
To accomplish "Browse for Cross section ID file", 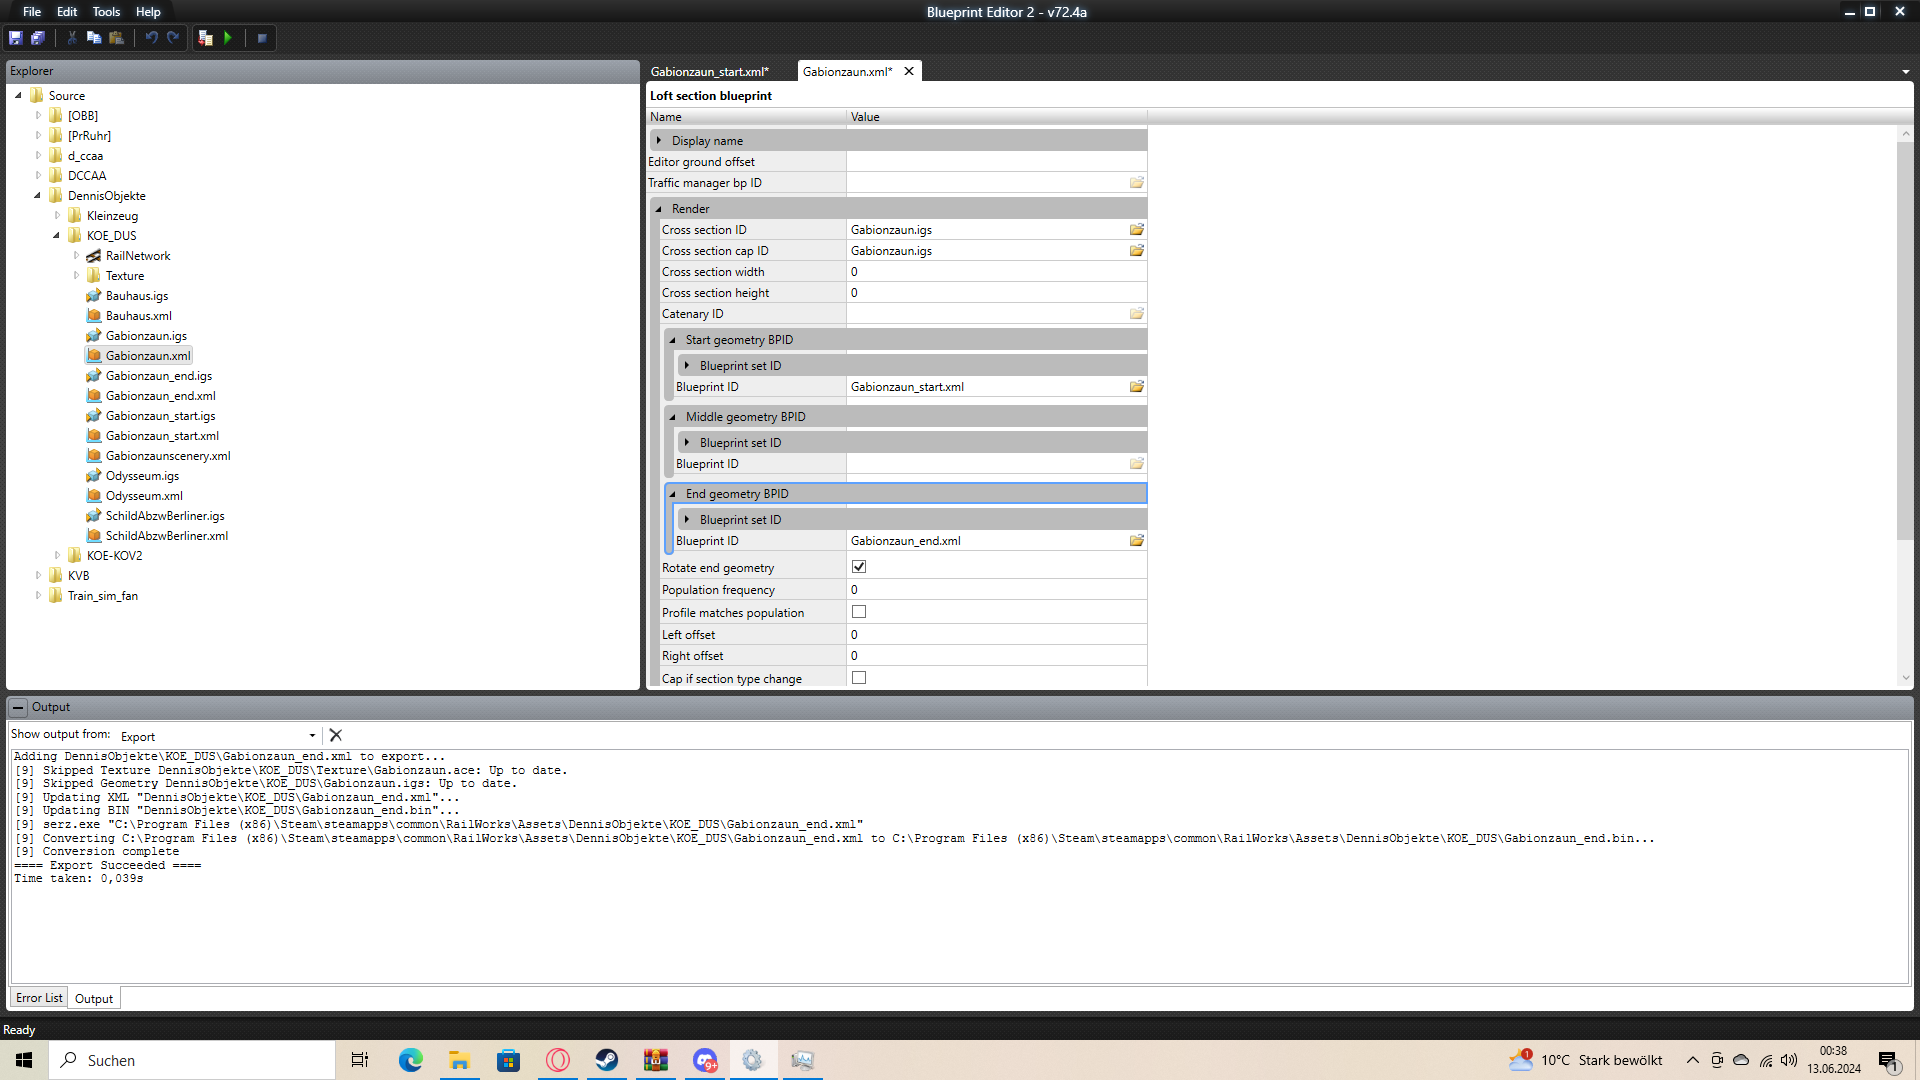I will (1136, 230).
